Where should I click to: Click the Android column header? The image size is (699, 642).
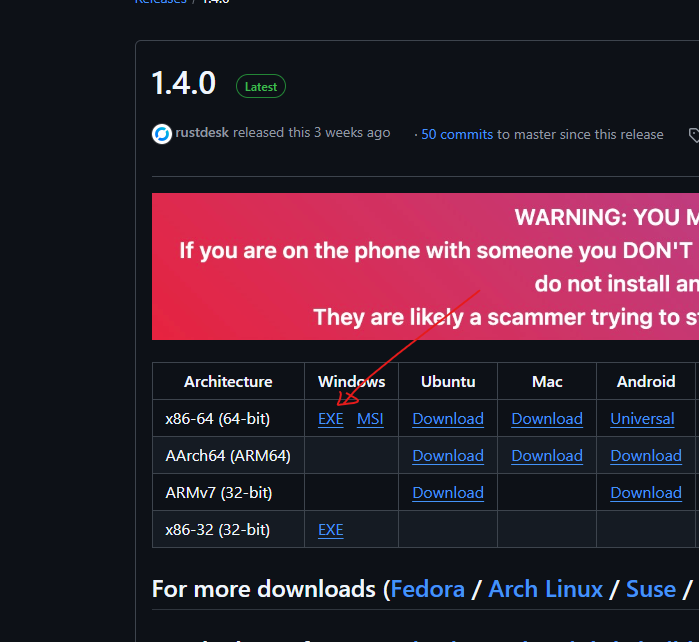(x=646, y=382)
